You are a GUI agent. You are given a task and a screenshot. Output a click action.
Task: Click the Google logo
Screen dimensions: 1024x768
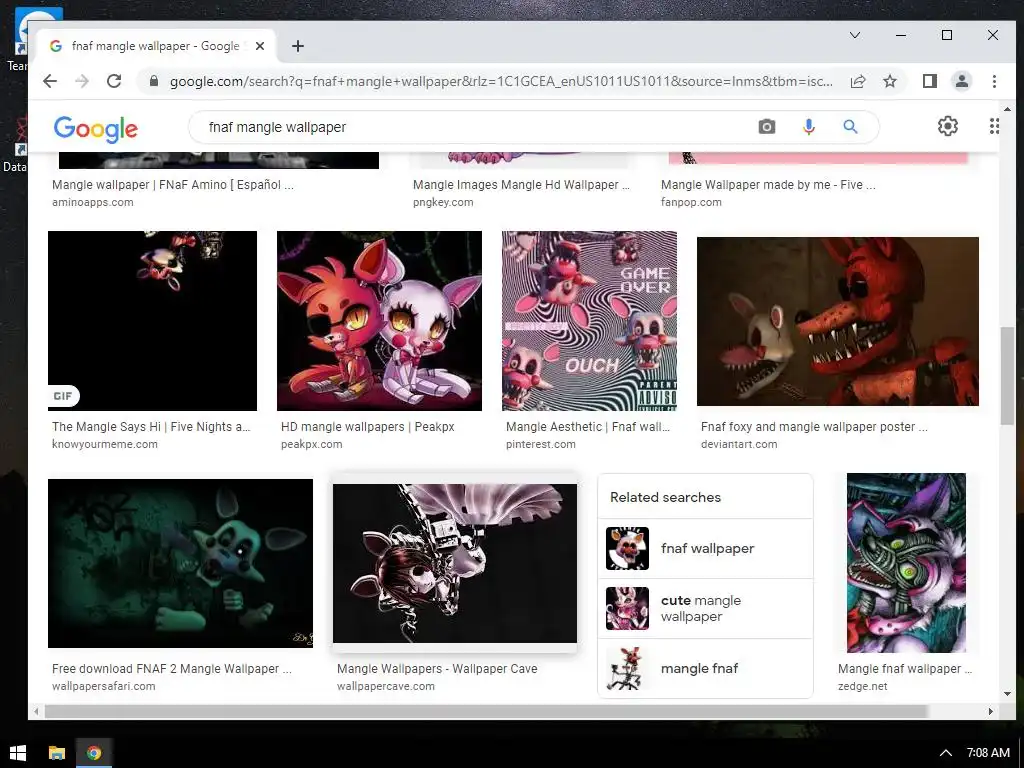click(x=95, y=129)
